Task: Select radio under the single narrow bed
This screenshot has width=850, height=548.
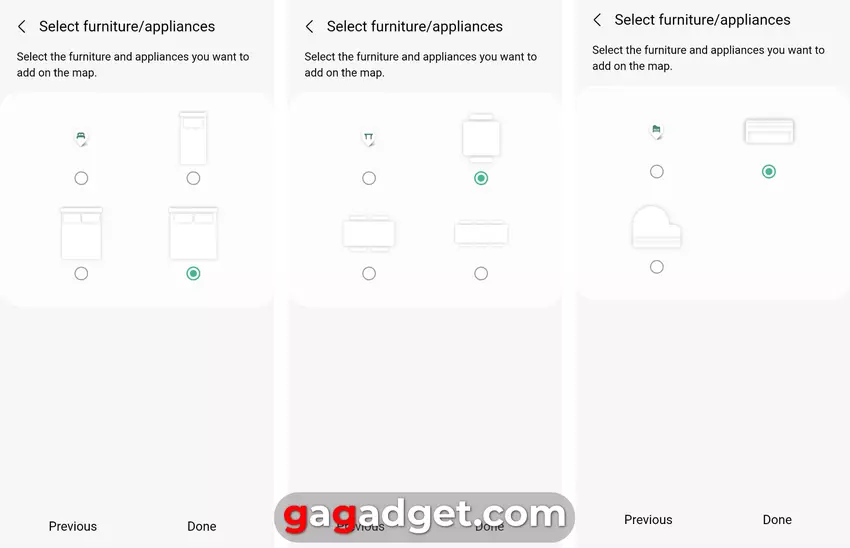Action: tap(193, 178)
